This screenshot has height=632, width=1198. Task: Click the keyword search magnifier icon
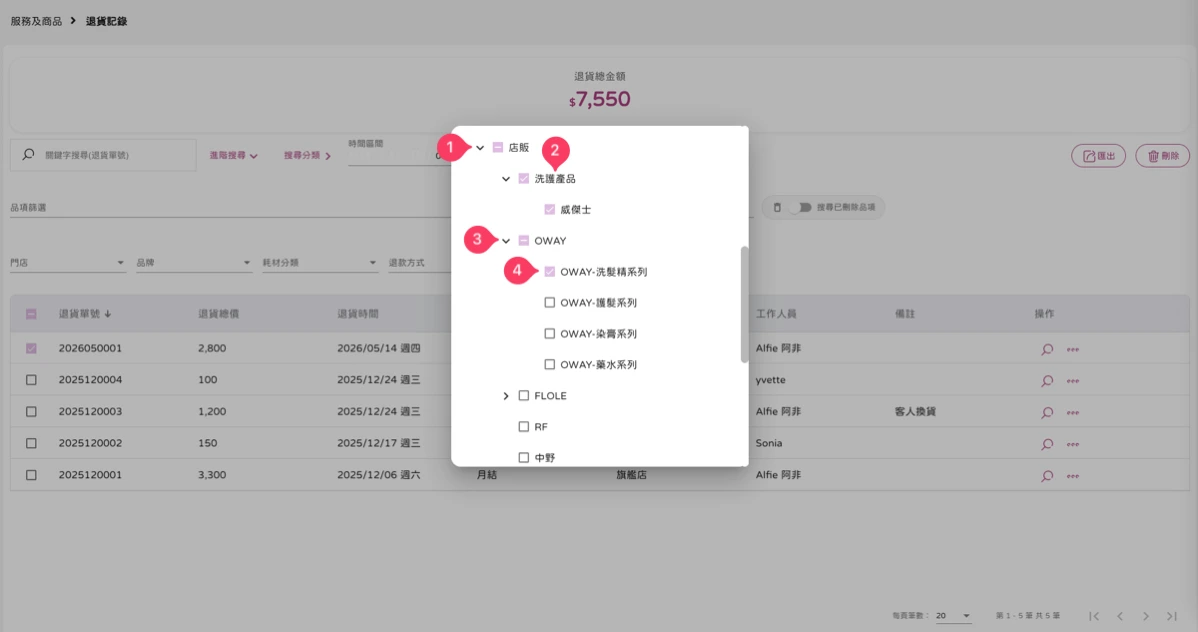tap(28, 154)
